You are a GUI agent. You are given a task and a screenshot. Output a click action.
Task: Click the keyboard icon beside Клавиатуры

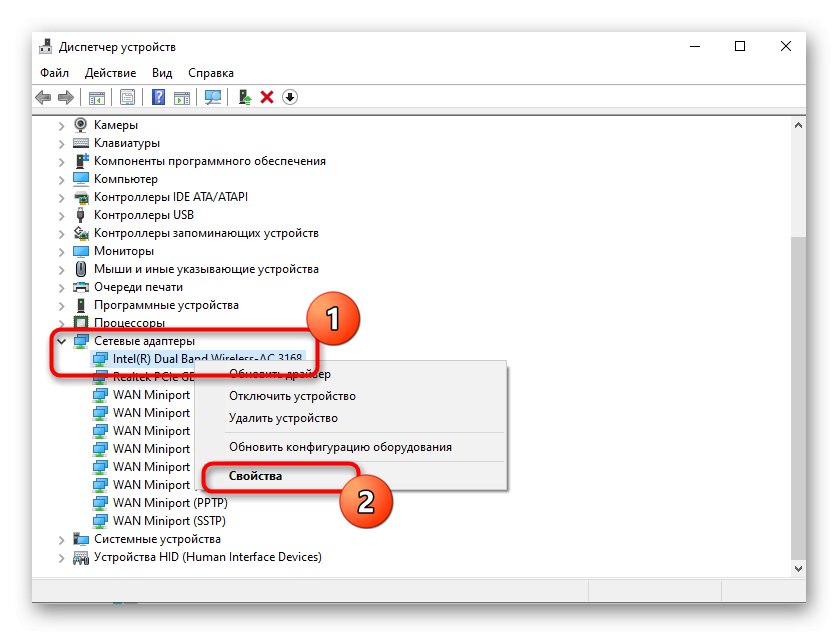[81, 143]
